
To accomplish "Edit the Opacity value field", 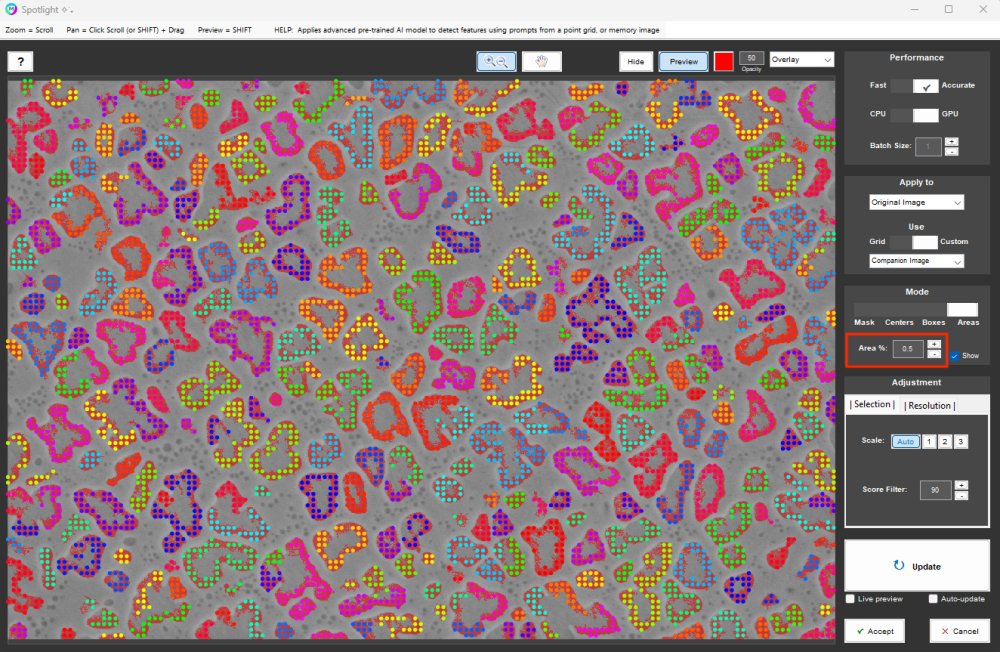I will coord(751,58).
